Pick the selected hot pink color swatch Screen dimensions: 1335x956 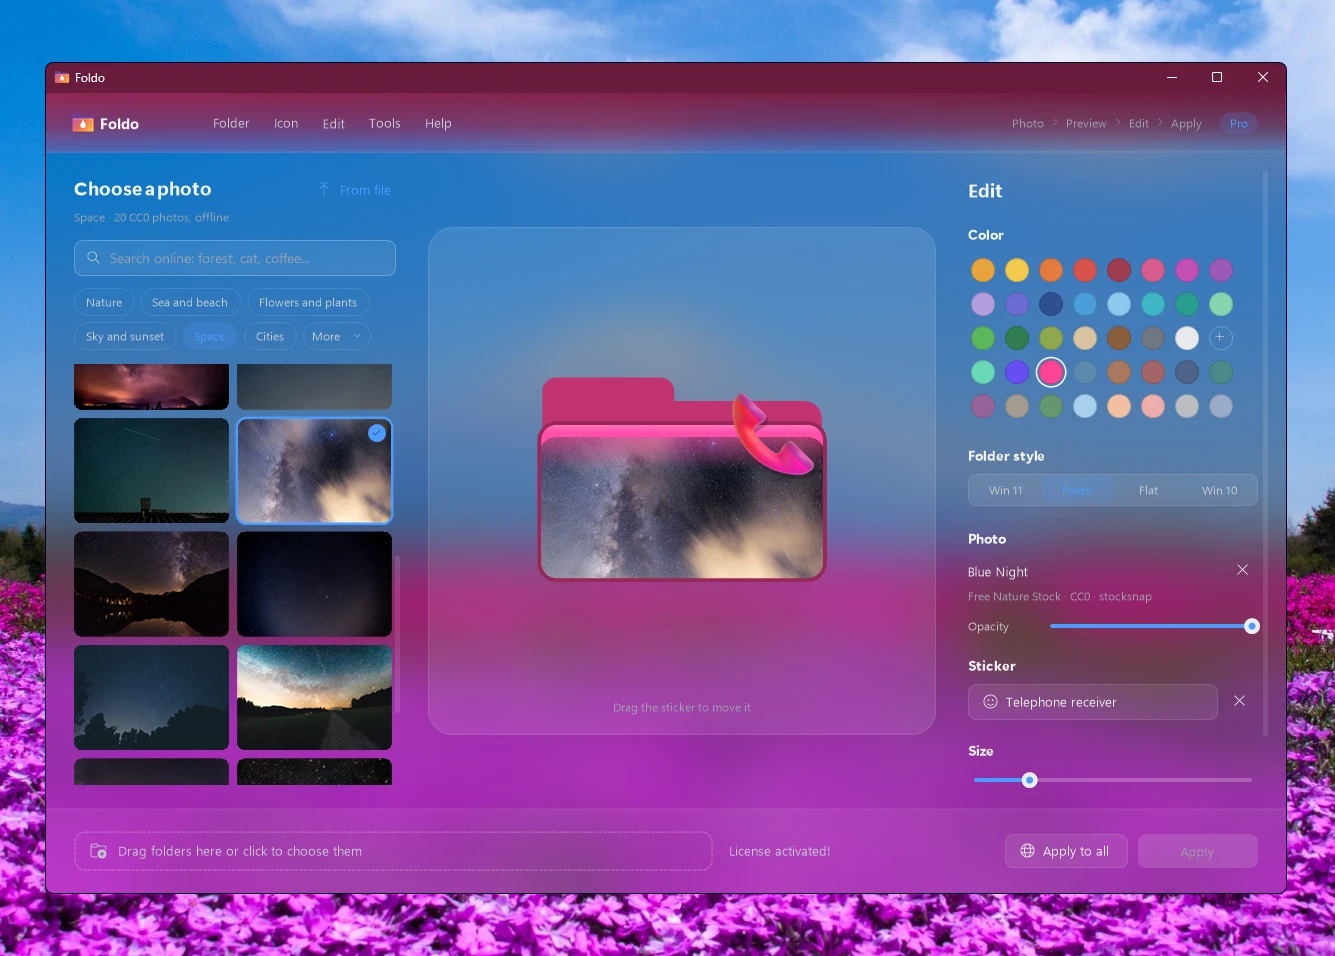(x=1051, y=372)
